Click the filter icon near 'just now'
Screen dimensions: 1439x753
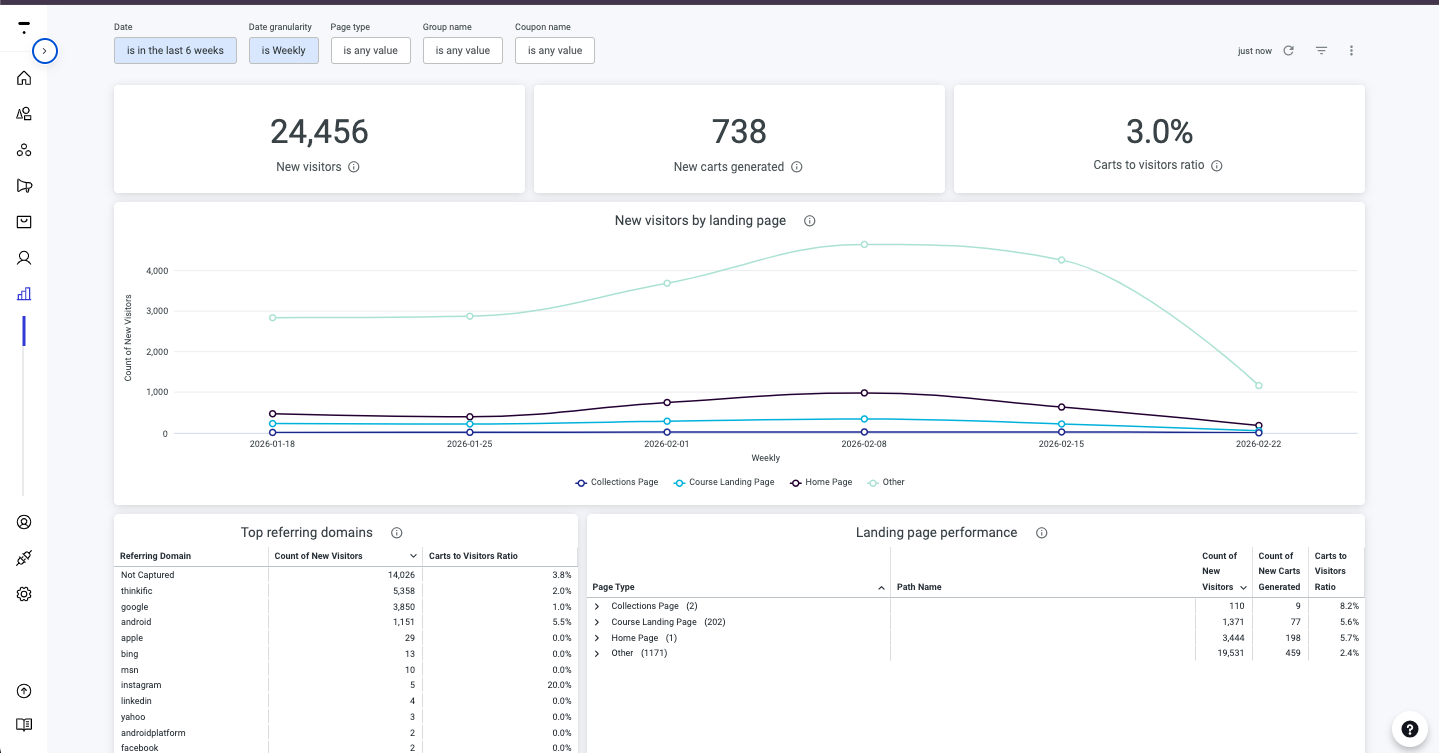pyautogui.click(x=1321, y=50)
